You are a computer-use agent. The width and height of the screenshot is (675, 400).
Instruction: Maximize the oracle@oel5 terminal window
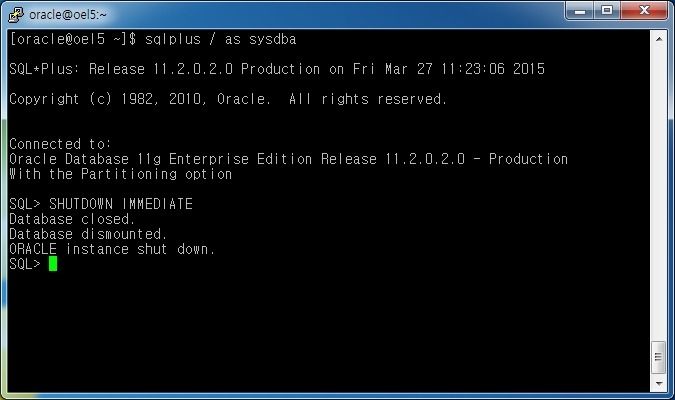(607, 10)
